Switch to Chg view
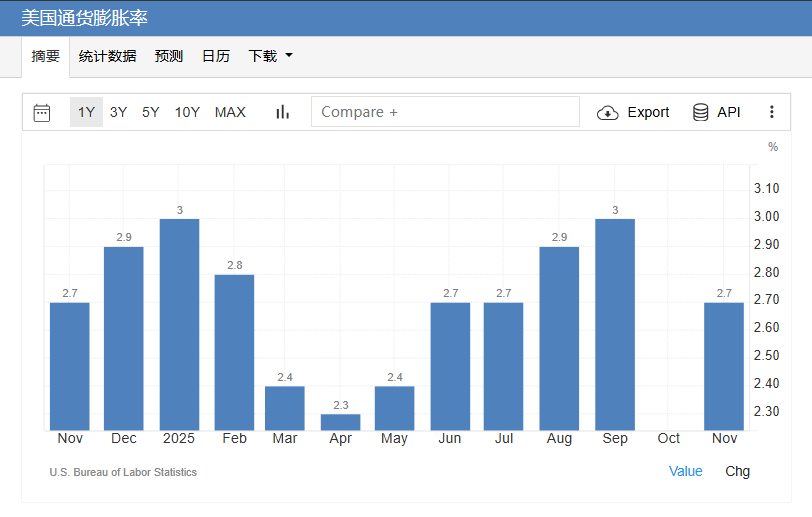The width and height of the screenshot is (812, 517). click(x=737, y=471)
